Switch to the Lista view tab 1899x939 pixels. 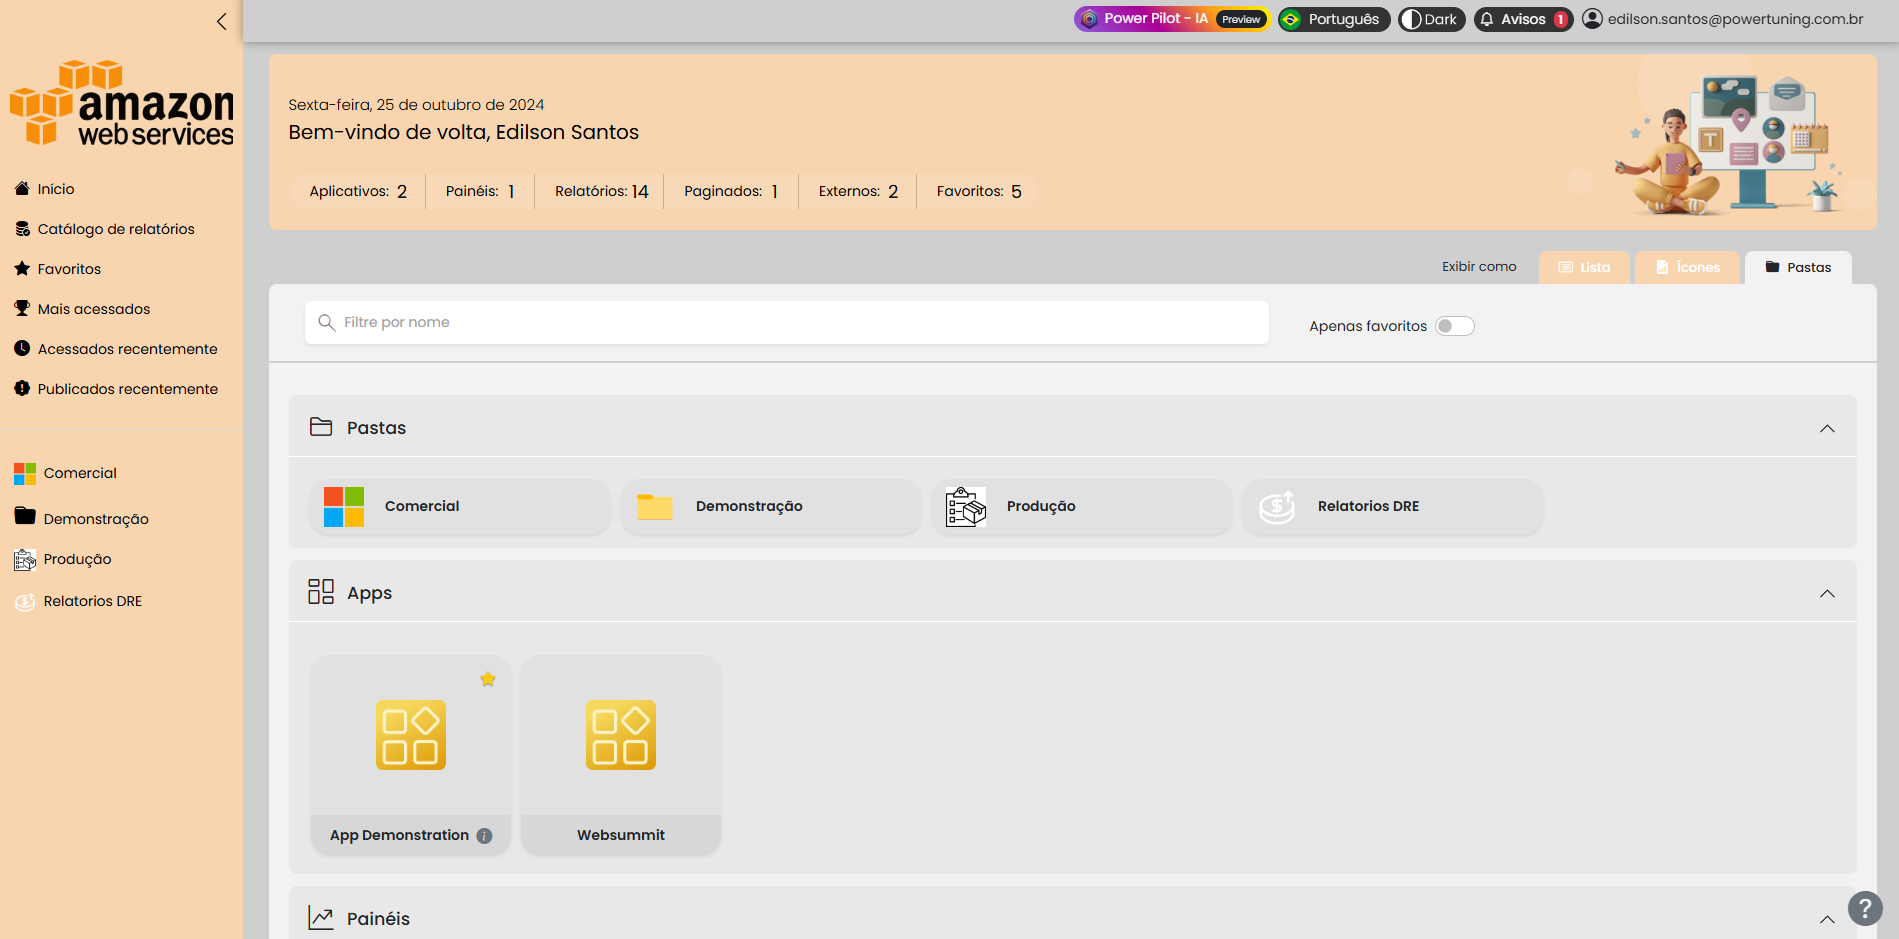(1584, 268)
